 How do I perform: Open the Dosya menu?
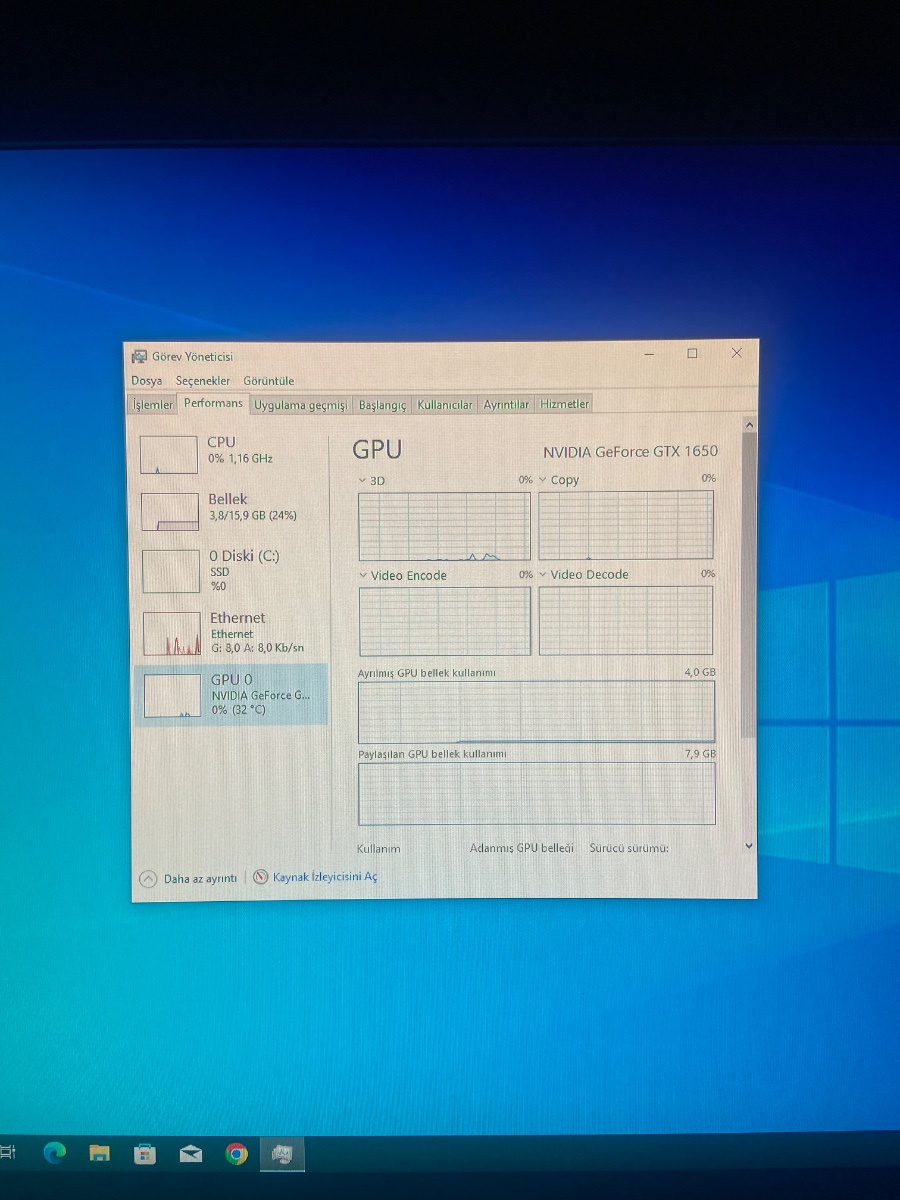(x=146, y=381)
